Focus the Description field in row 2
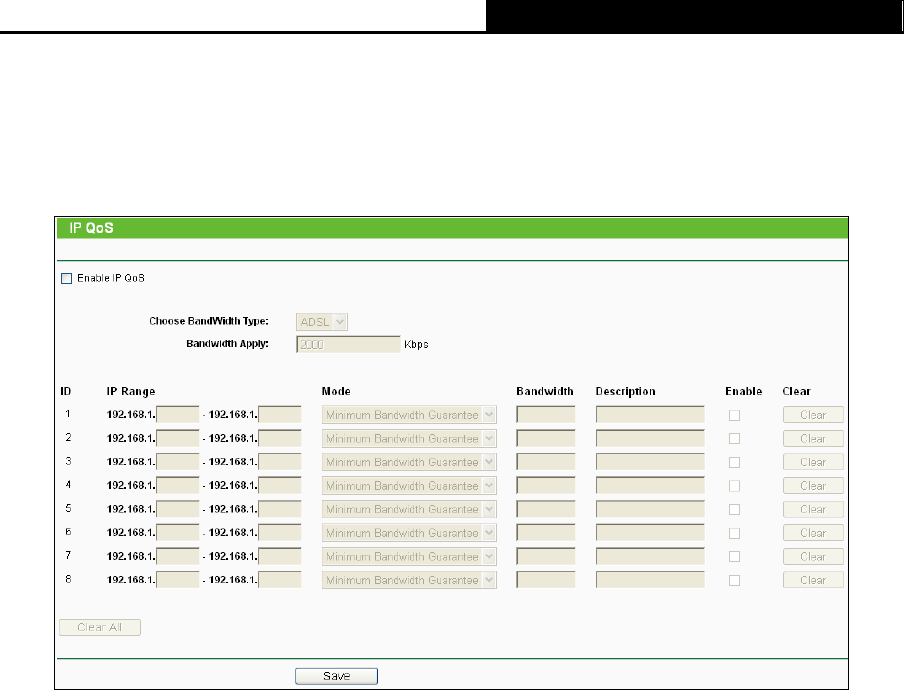904x690 pixels. (650, 438)
